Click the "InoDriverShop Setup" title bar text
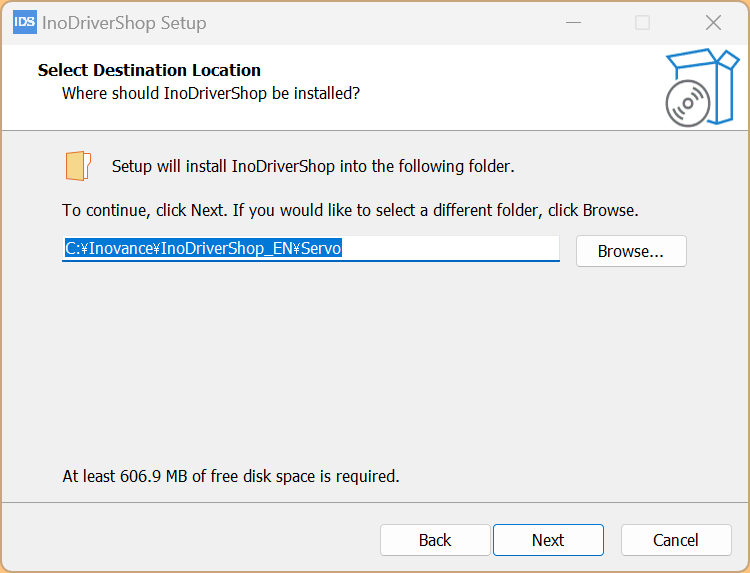Image resolution: width=750 pixels, height=573 pixels. pos(124,23)
